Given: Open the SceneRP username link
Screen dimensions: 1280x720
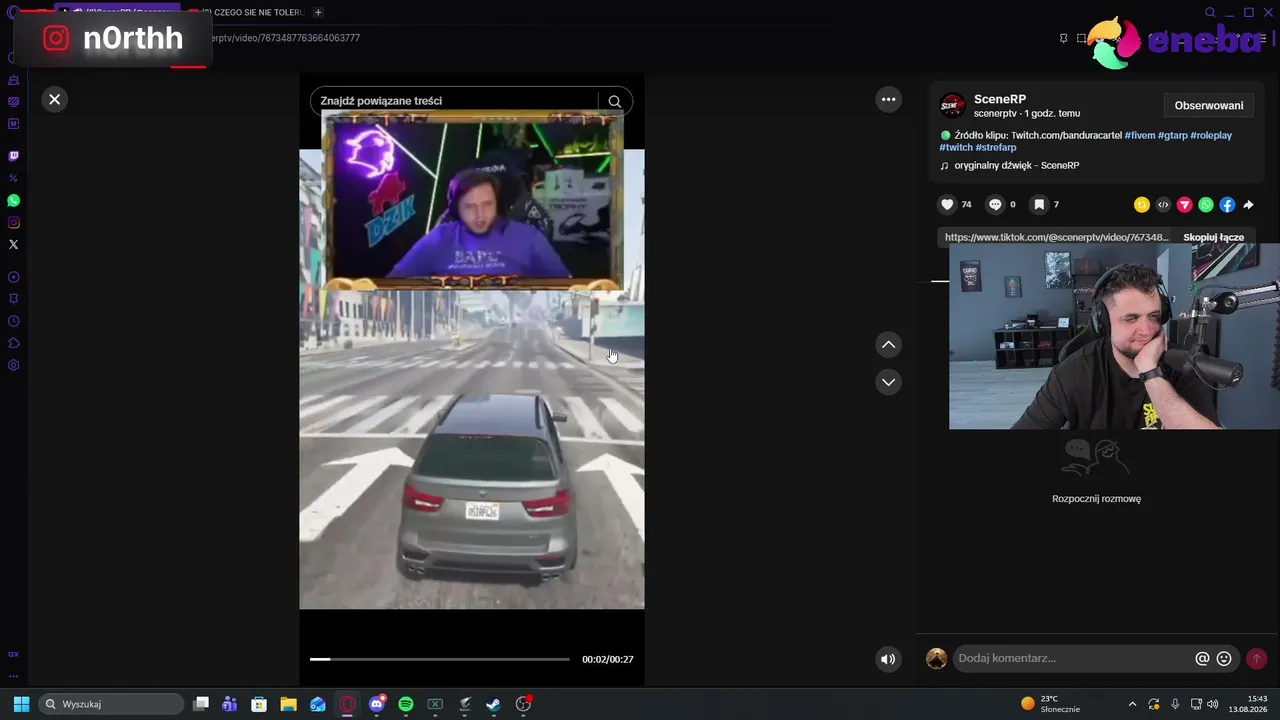Looking at the screenshot, I should tap(1000, 99).
